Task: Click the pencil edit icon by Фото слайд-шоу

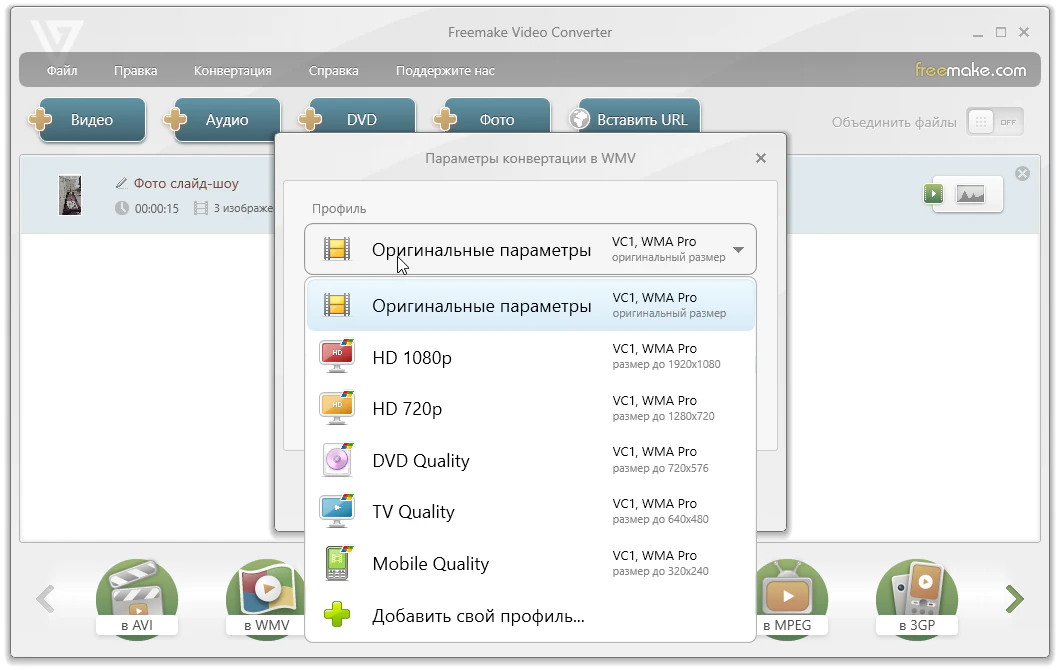Action: point(122,183)
